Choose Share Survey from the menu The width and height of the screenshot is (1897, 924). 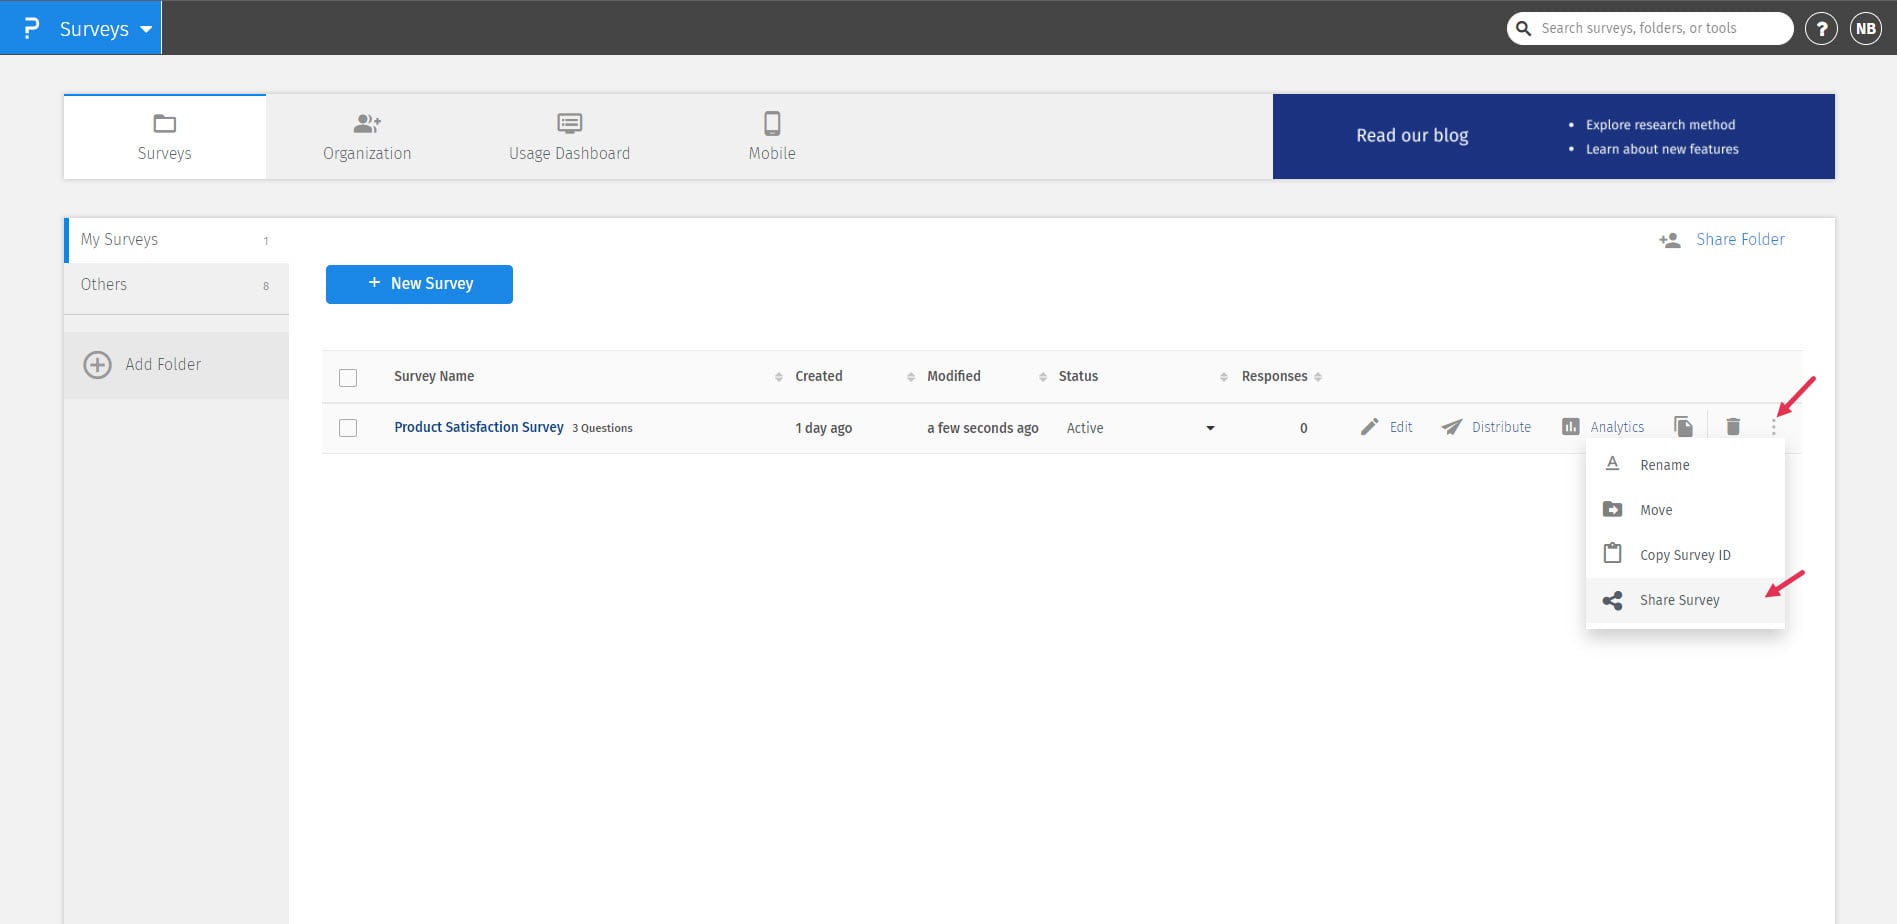pyautogui.click(x=1685, y=600)
